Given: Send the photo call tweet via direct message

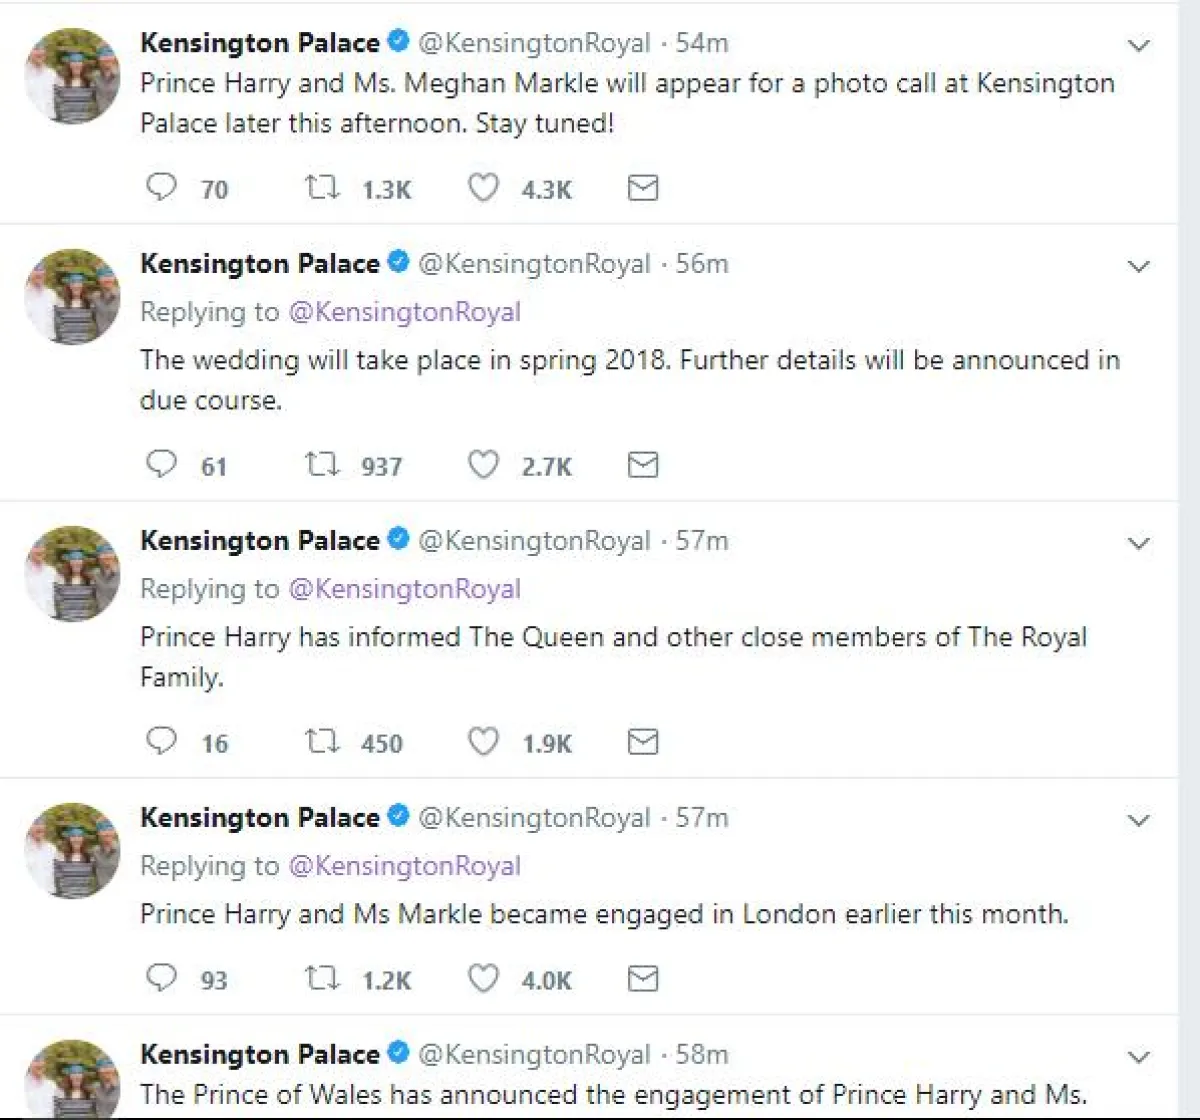Looking at the screenshot, I should click(x=643, y=188).
